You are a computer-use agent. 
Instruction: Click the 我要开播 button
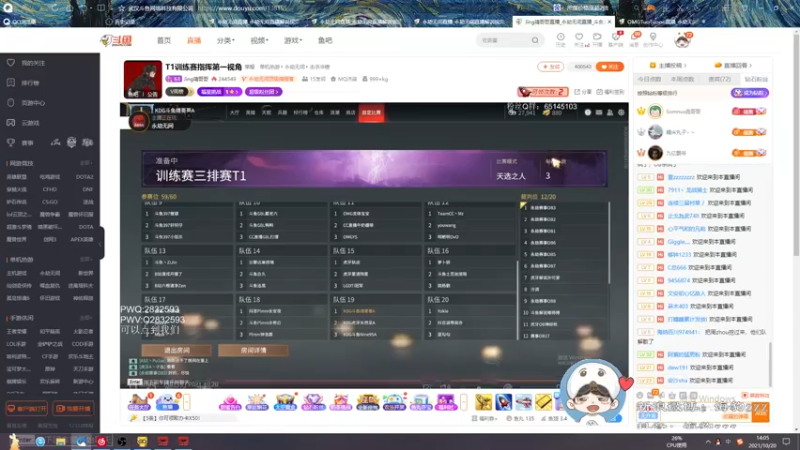[x=74, y=409]
